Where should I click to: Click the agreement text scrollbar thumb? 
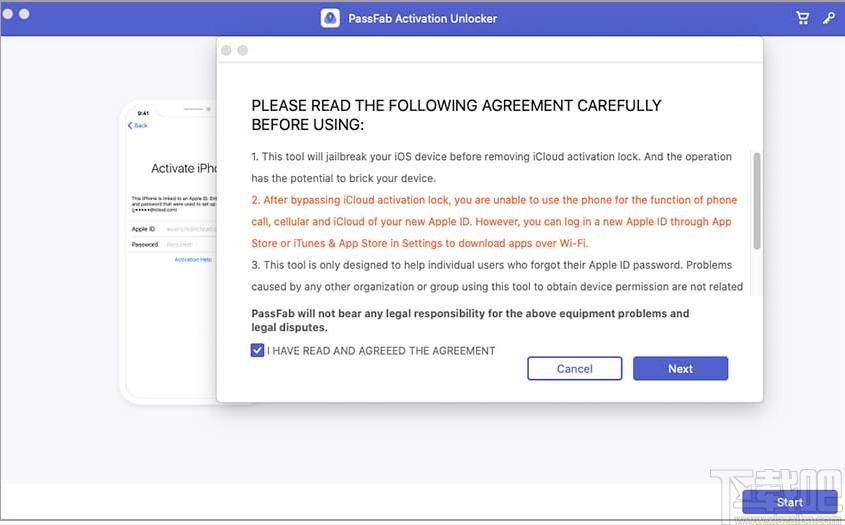click(757, 201)
